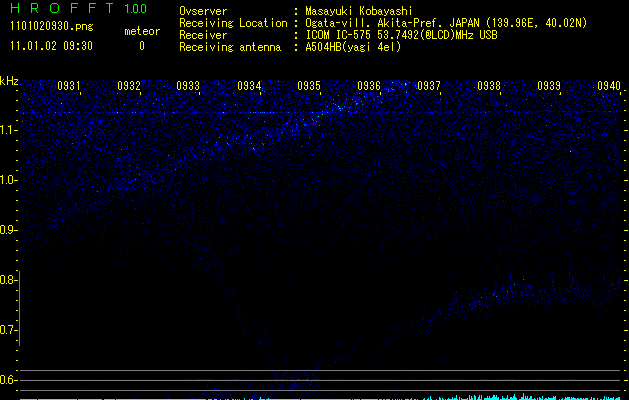Screen dimensions: 629x400
Task: Click the kHz axis unit label
Action: click(x=9, y=81)
